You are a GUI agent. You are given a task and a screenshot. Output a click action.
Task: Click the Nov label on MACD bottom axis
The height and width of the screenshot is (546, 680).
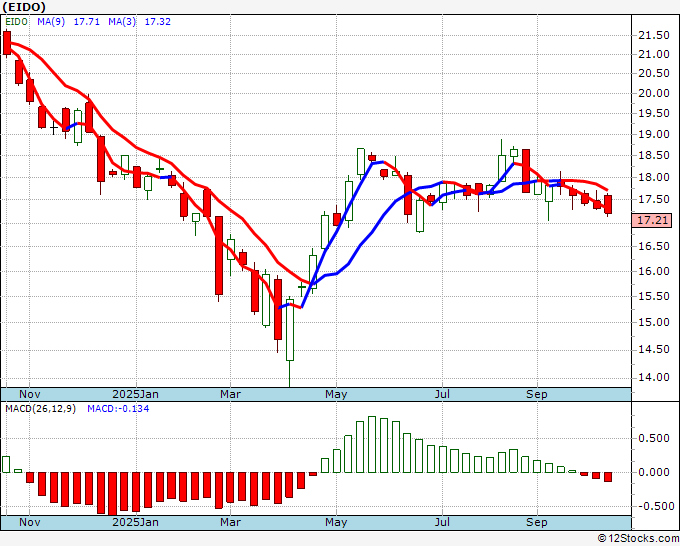coord(30,522)
